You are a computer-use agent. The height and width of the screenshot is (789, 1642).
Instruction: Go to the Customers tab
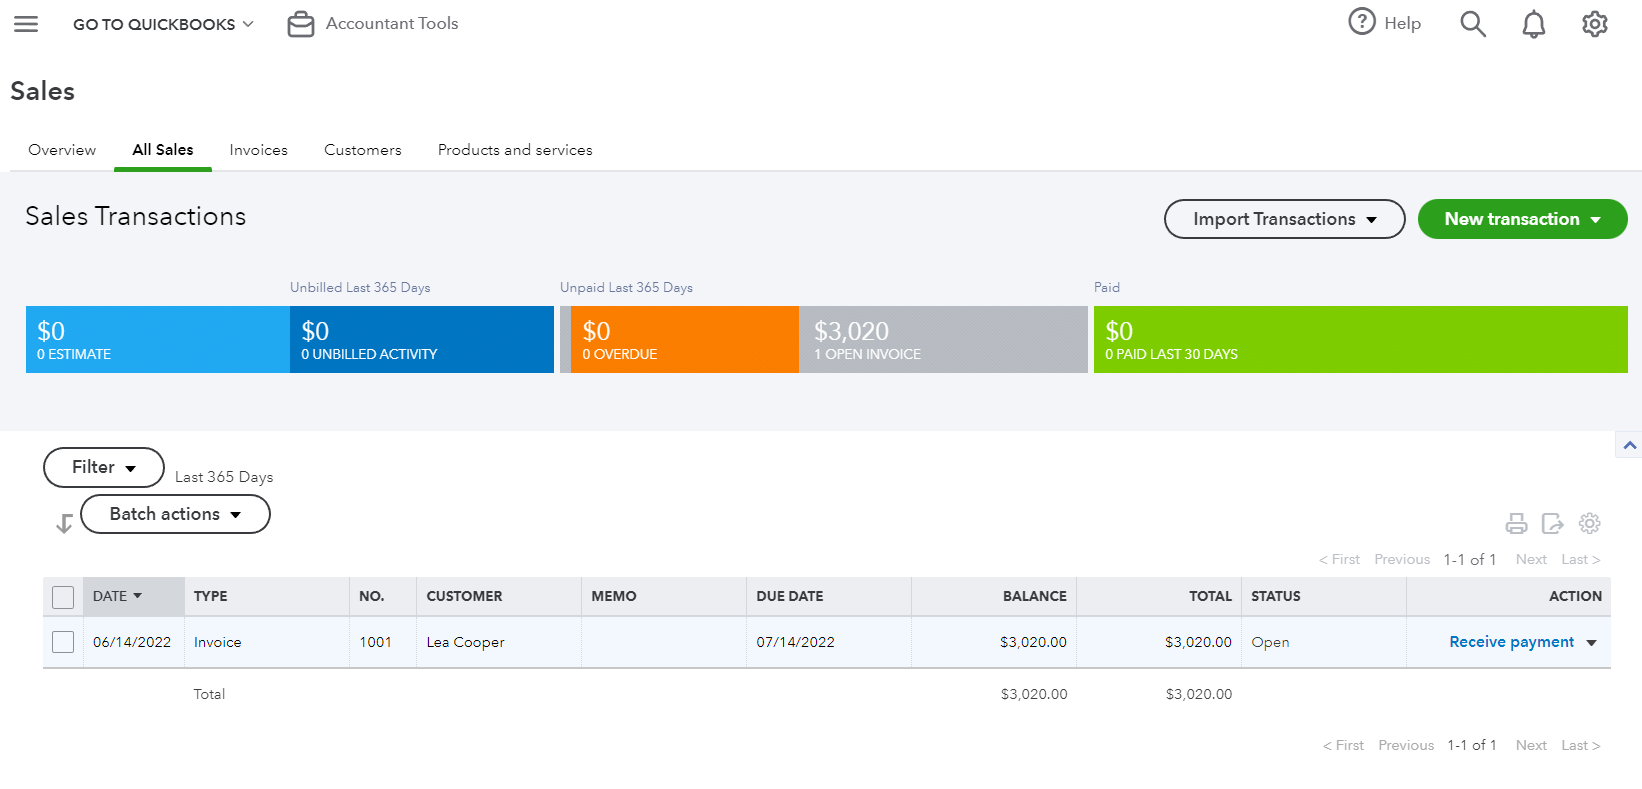click(x=362, y=150)
